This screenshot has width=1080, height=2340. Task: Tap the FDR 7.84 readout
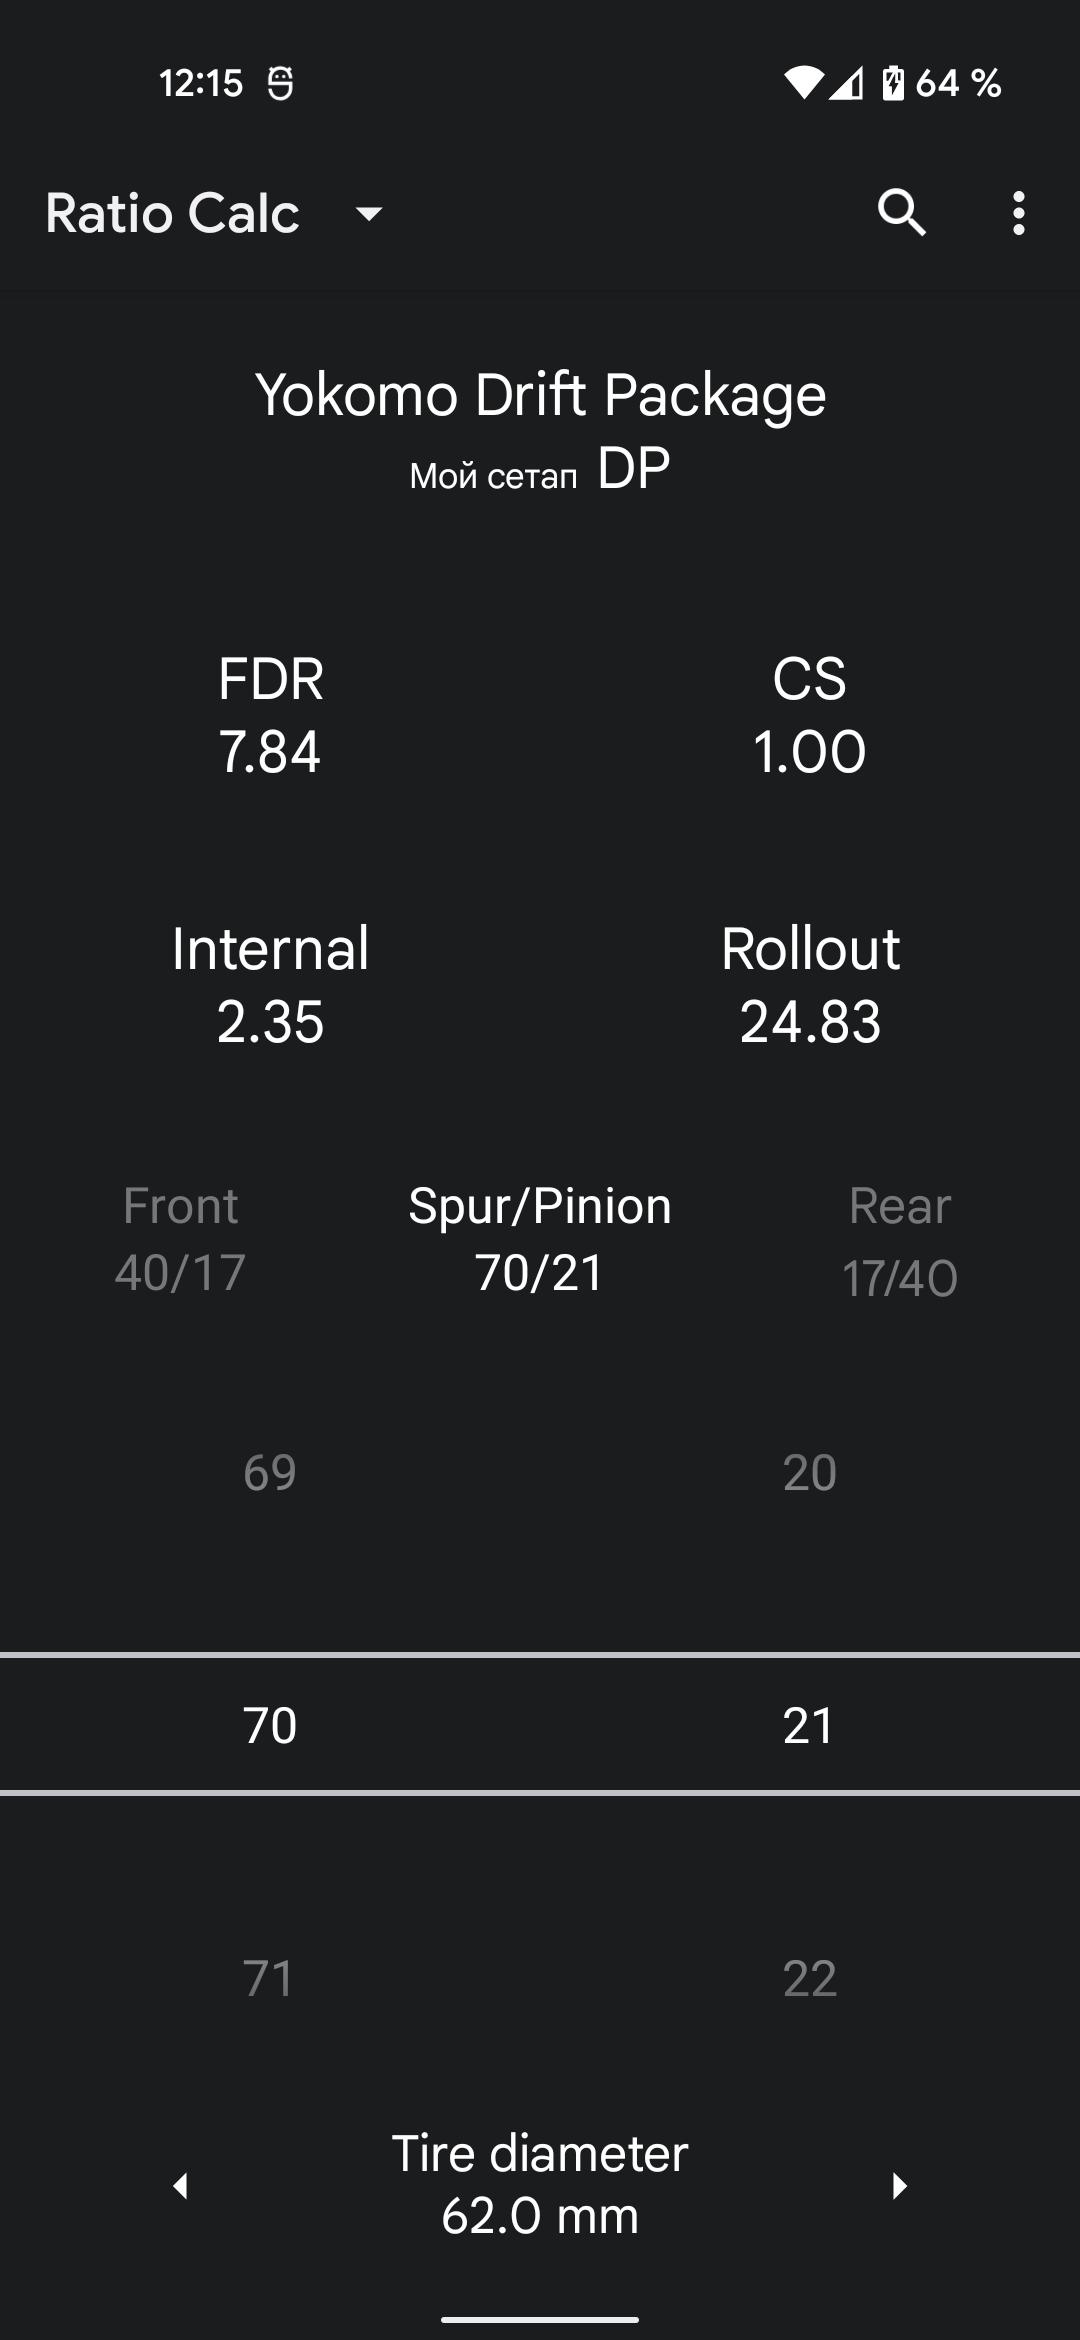270,714
